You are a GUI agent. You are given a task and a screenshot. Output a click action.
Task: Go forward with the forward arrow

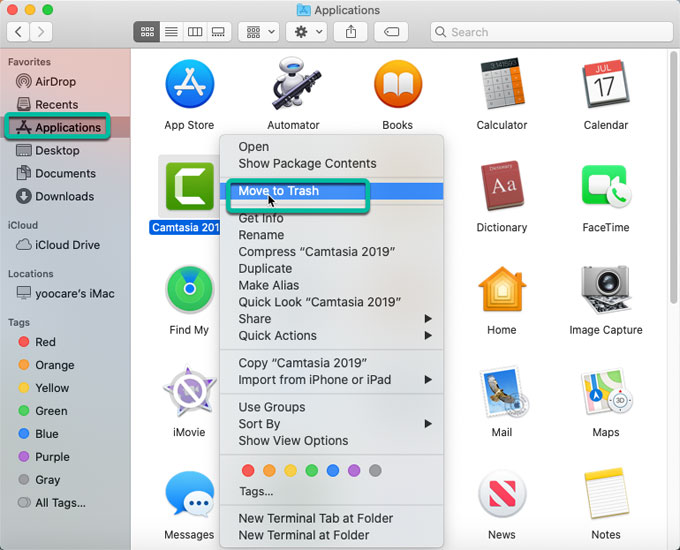click(x=41, y=32)
